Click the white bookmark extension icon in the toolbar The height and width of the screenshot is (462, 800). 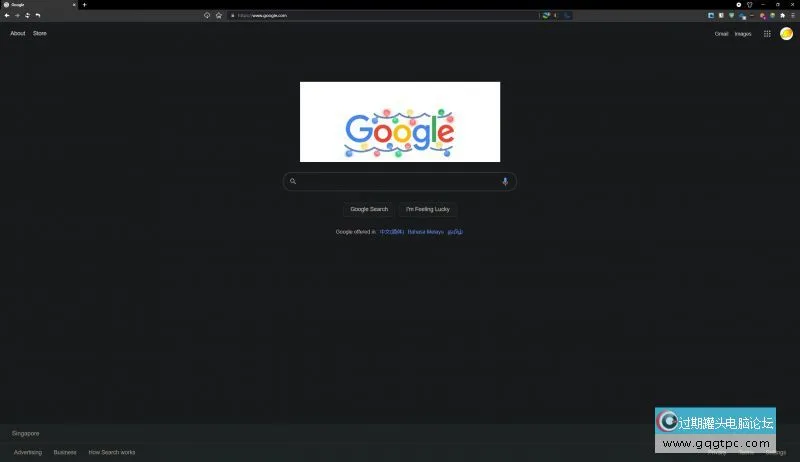point(721,15)
